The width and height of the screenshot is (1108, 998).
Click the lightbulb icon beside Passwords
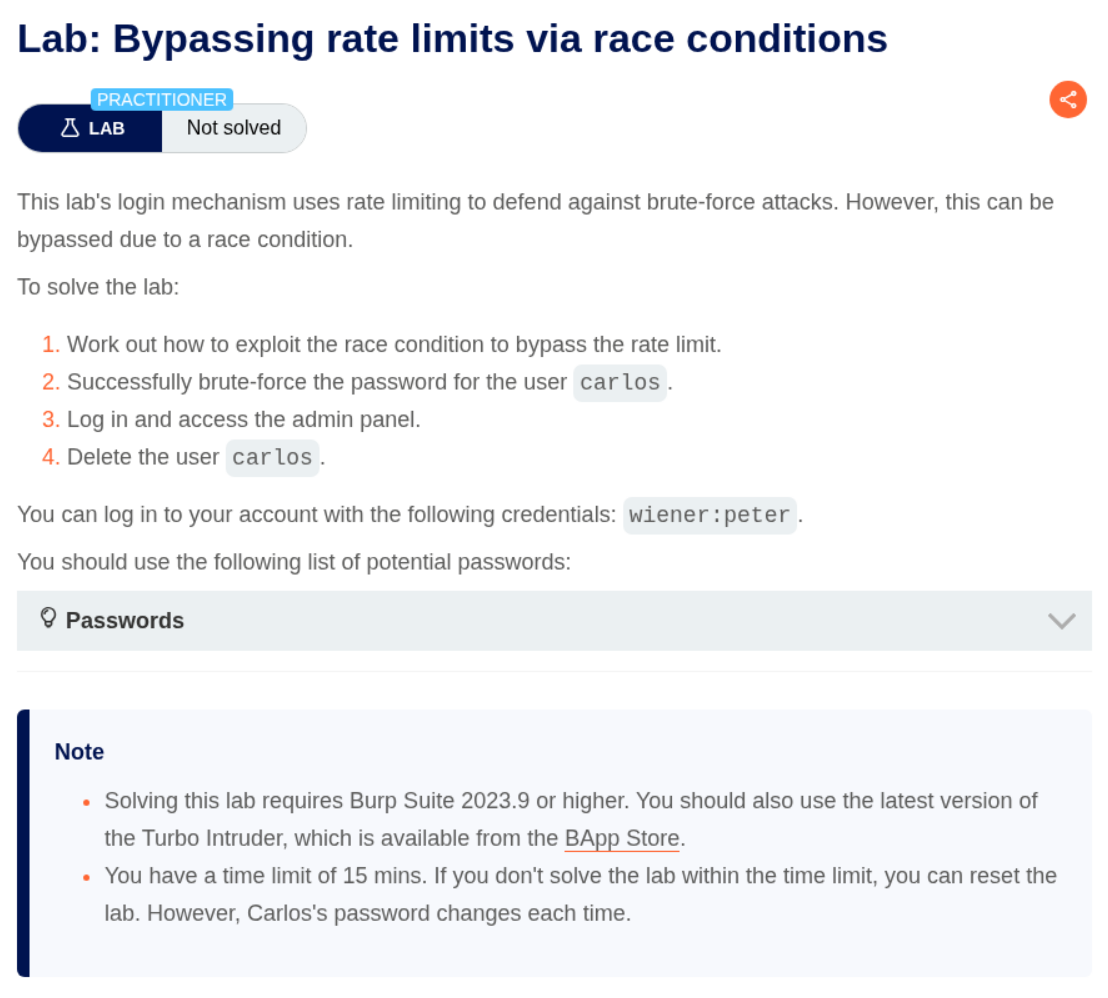(x=47, y=618)
